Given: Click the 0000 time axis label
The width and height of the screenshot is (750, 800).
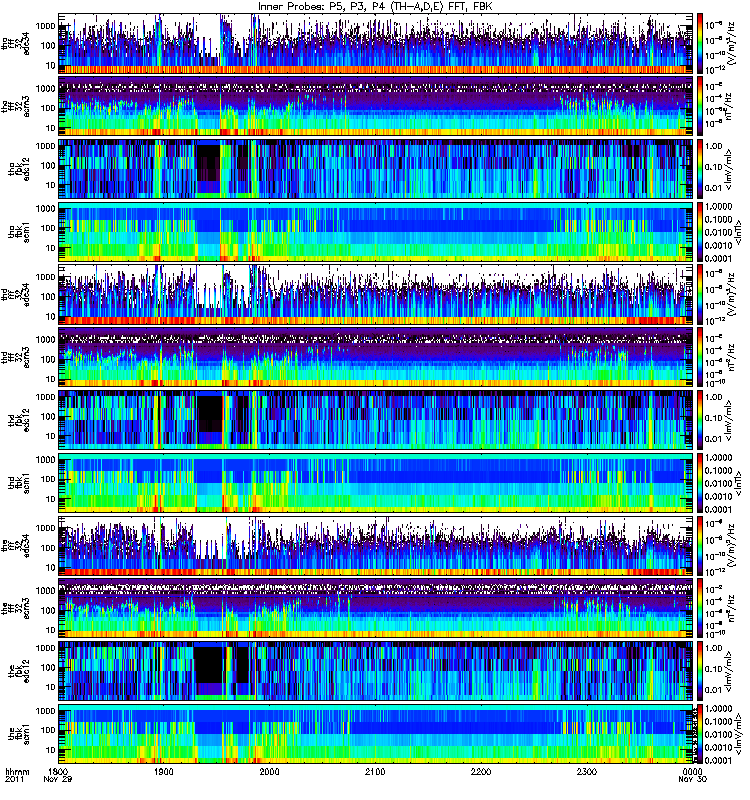Looking at the screenshot, I should [x=692, y=771].
